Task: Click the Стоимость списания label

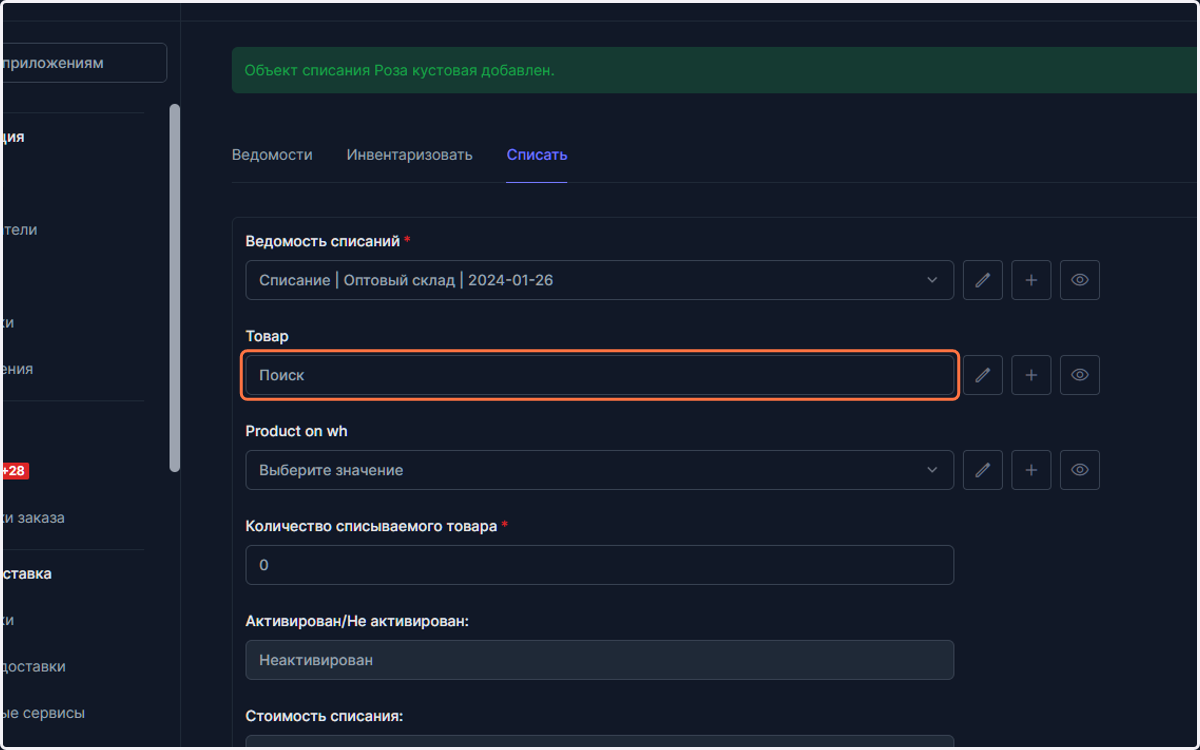Action: coord(324,716)
